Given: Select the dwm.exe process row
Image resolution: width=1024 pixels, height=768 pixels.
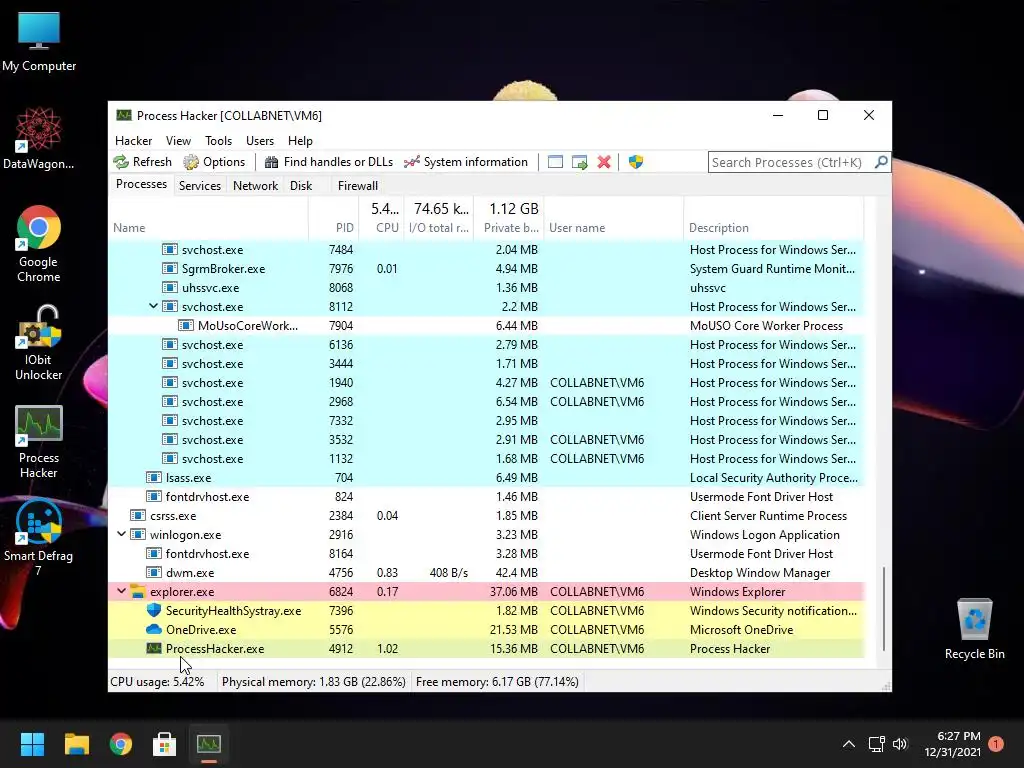Looking at the screenshot, I should point(487,573).
